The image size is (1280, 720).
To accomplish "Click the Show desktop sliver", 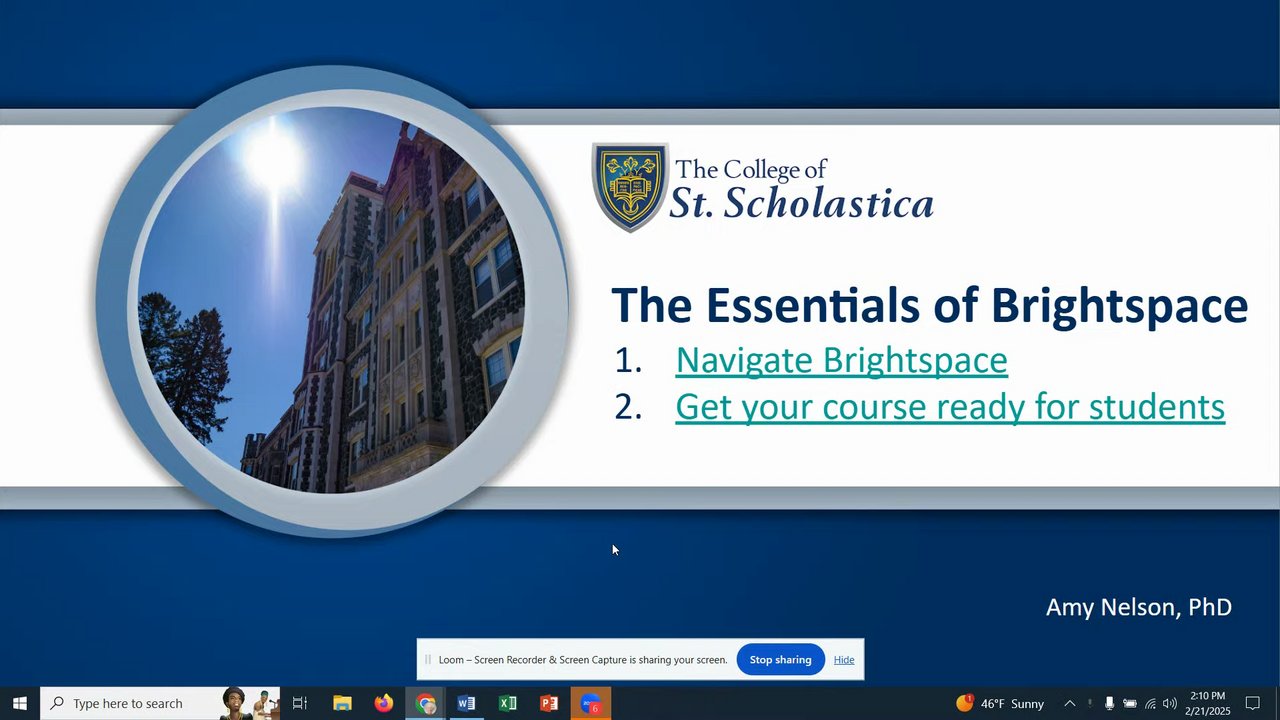I will 1277,703.
